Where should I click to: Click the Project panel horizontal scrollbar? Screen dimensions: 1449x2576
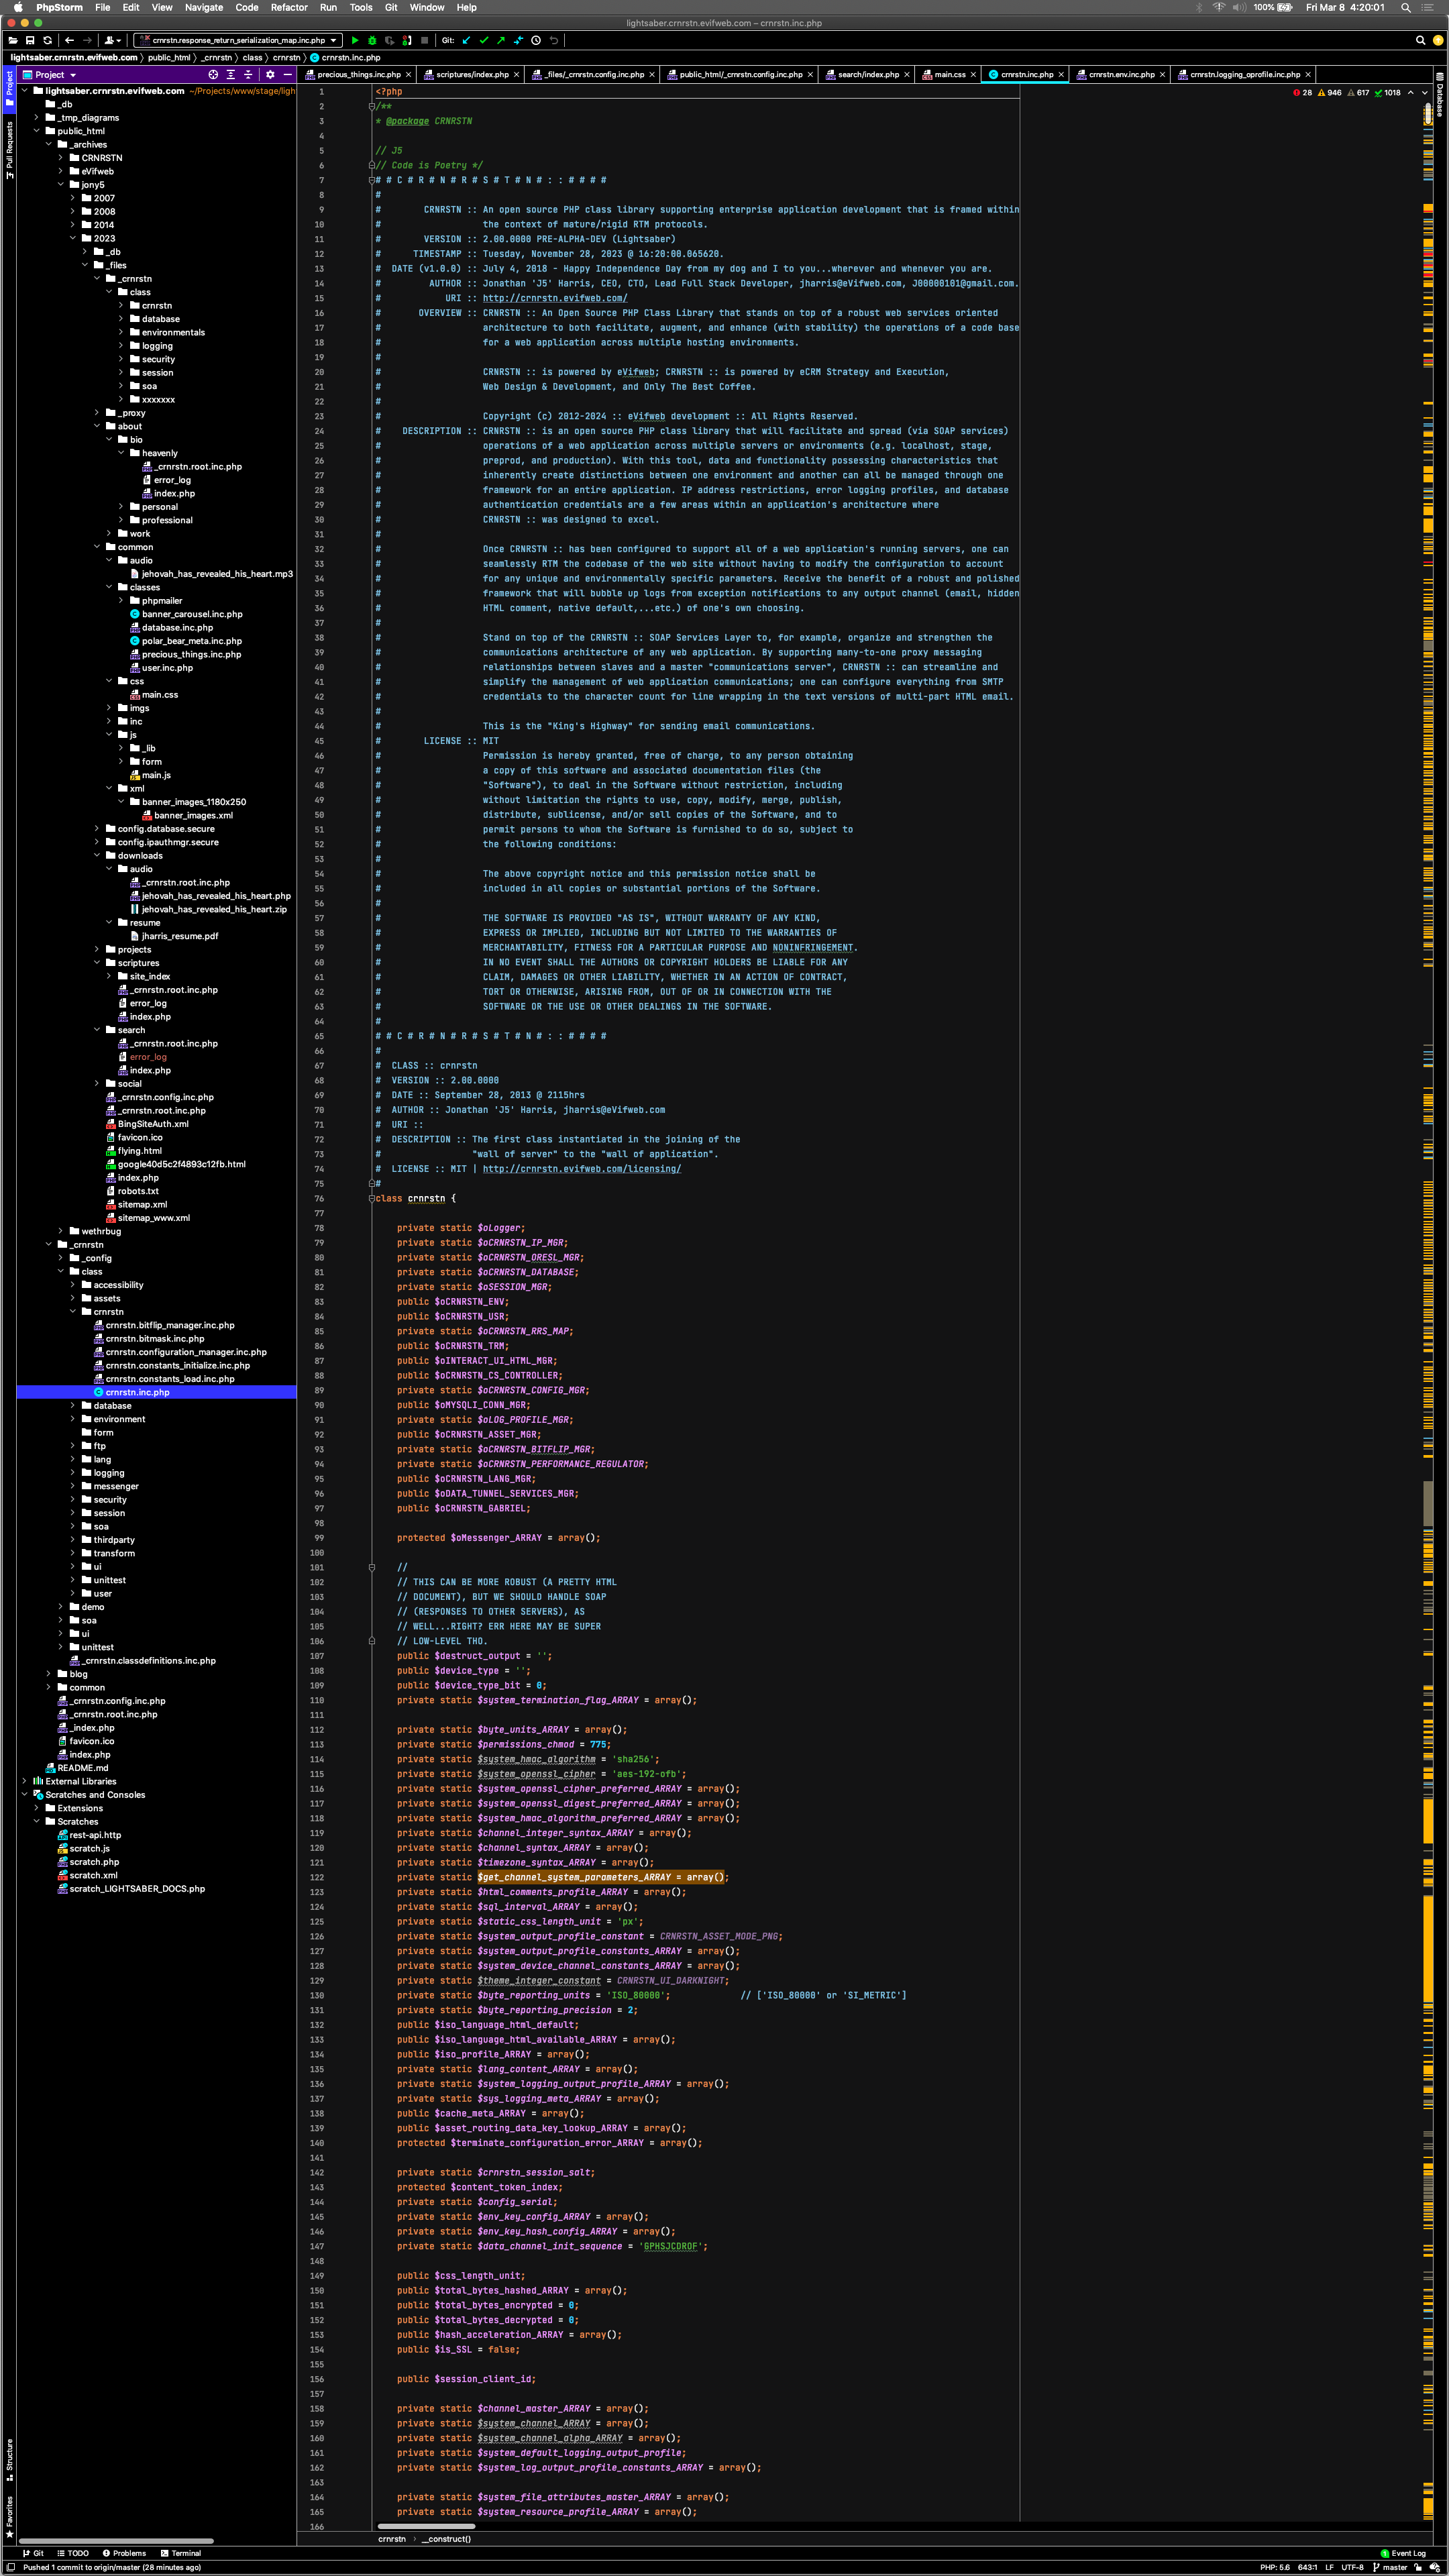(116, 2540)
